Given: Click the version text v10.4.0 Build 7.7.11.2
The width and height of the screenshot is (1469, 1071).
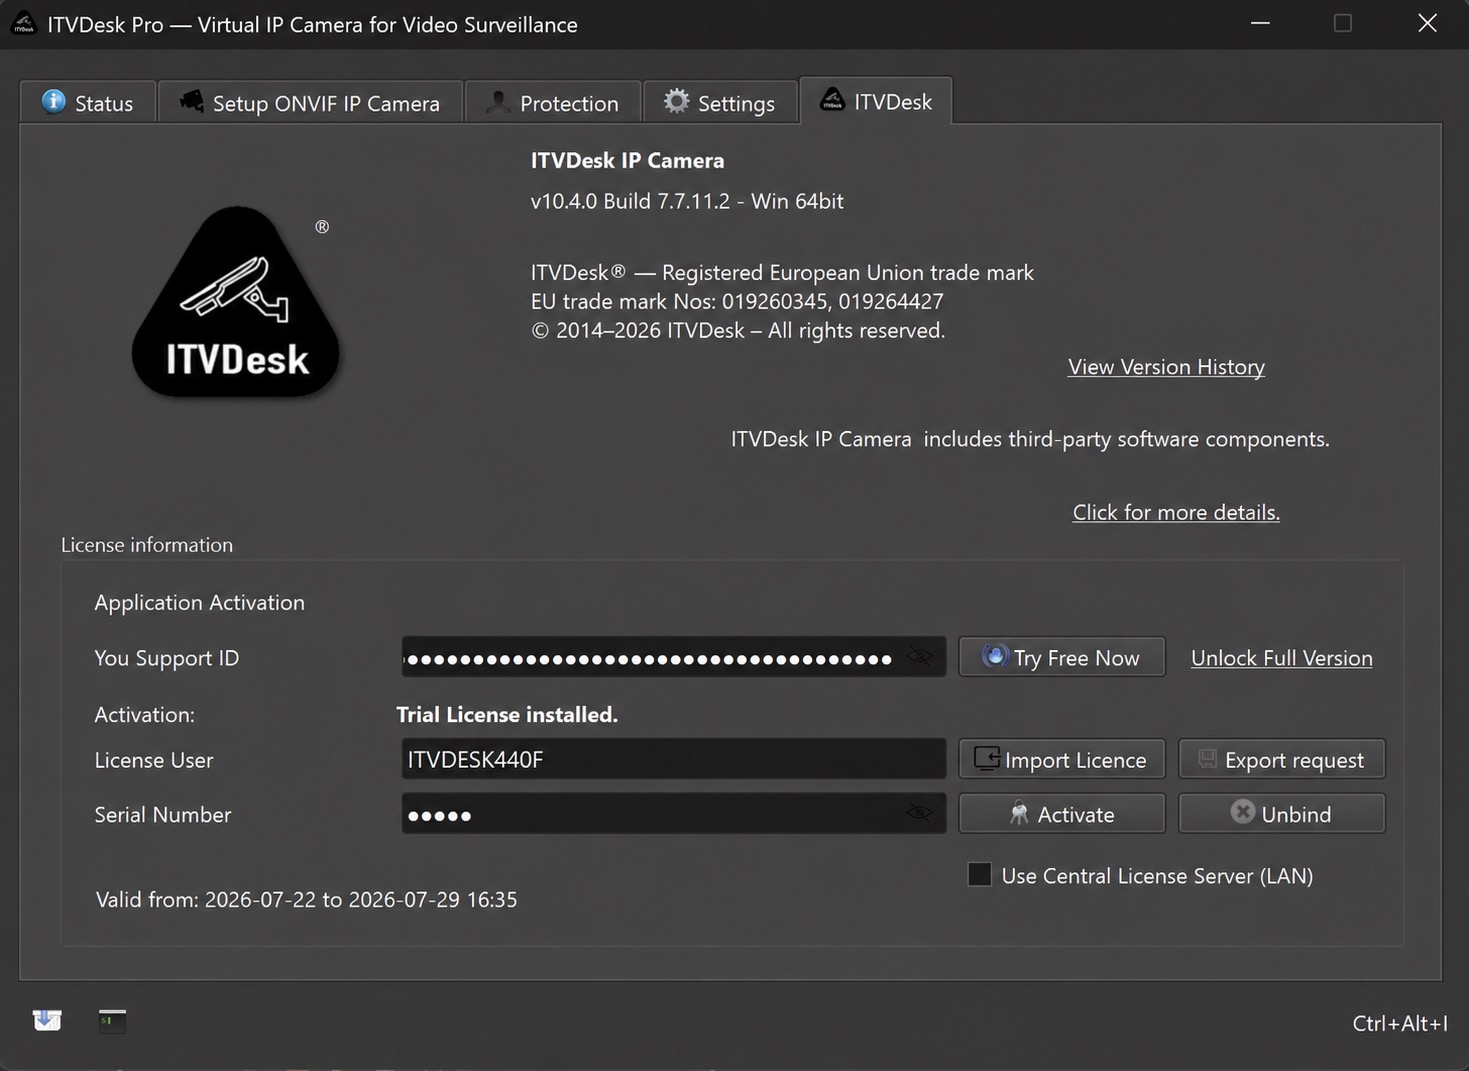Looking at the screenshot, I should 687,201.
